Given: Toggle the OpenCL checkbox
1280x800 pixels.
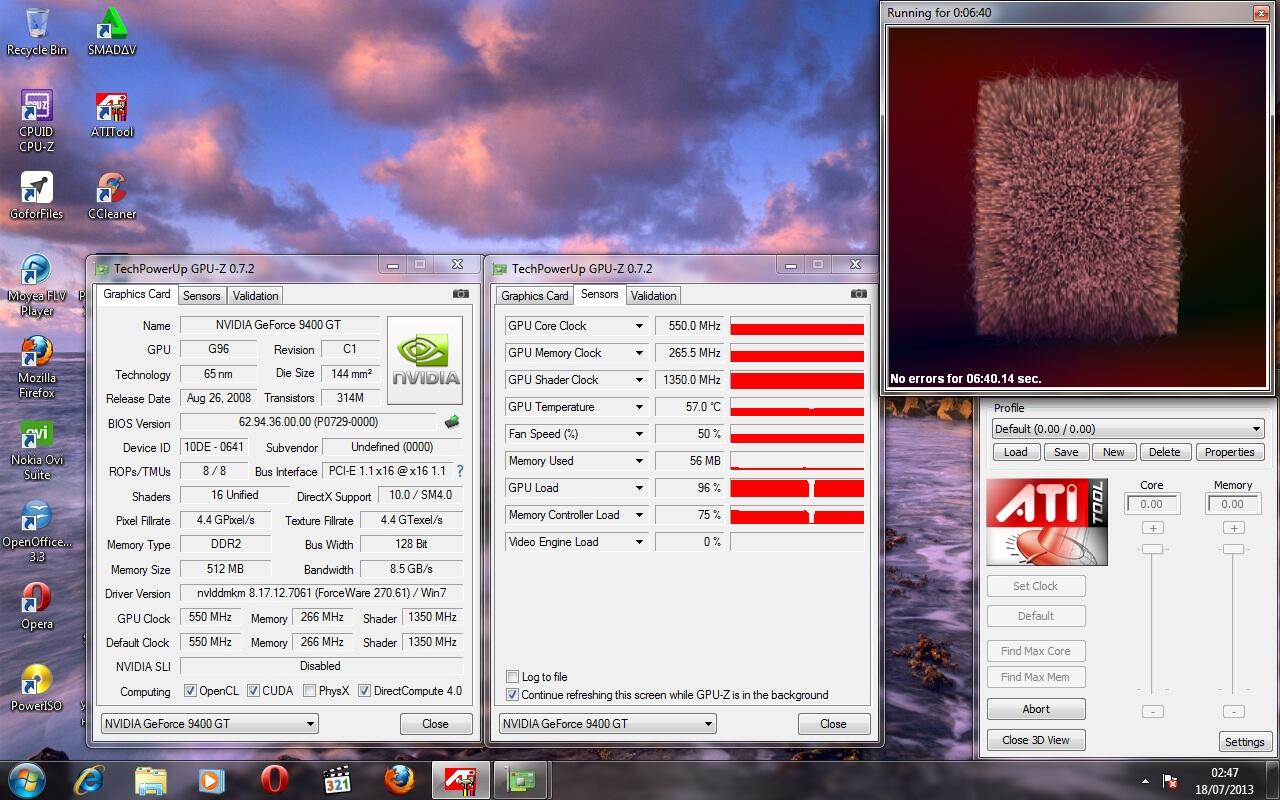Looking at the screenshot, I should pos(190,691).
